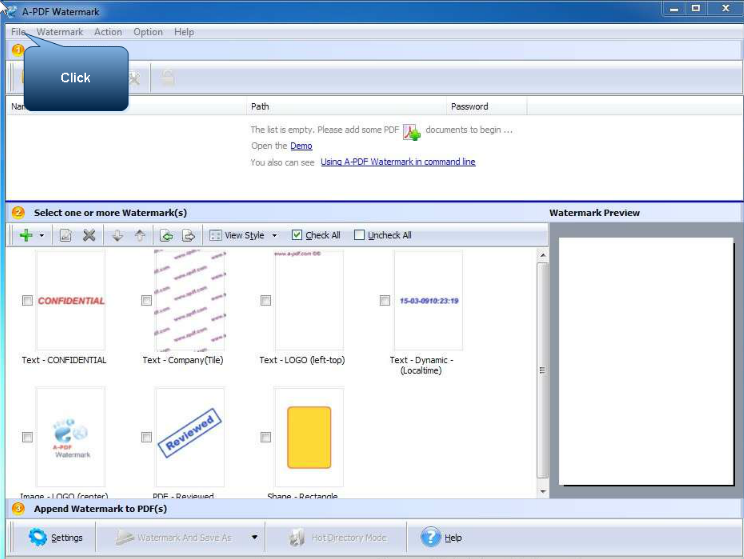Click the move watermark down arrow icon
The image size is (744, 559).
(117, 235)
